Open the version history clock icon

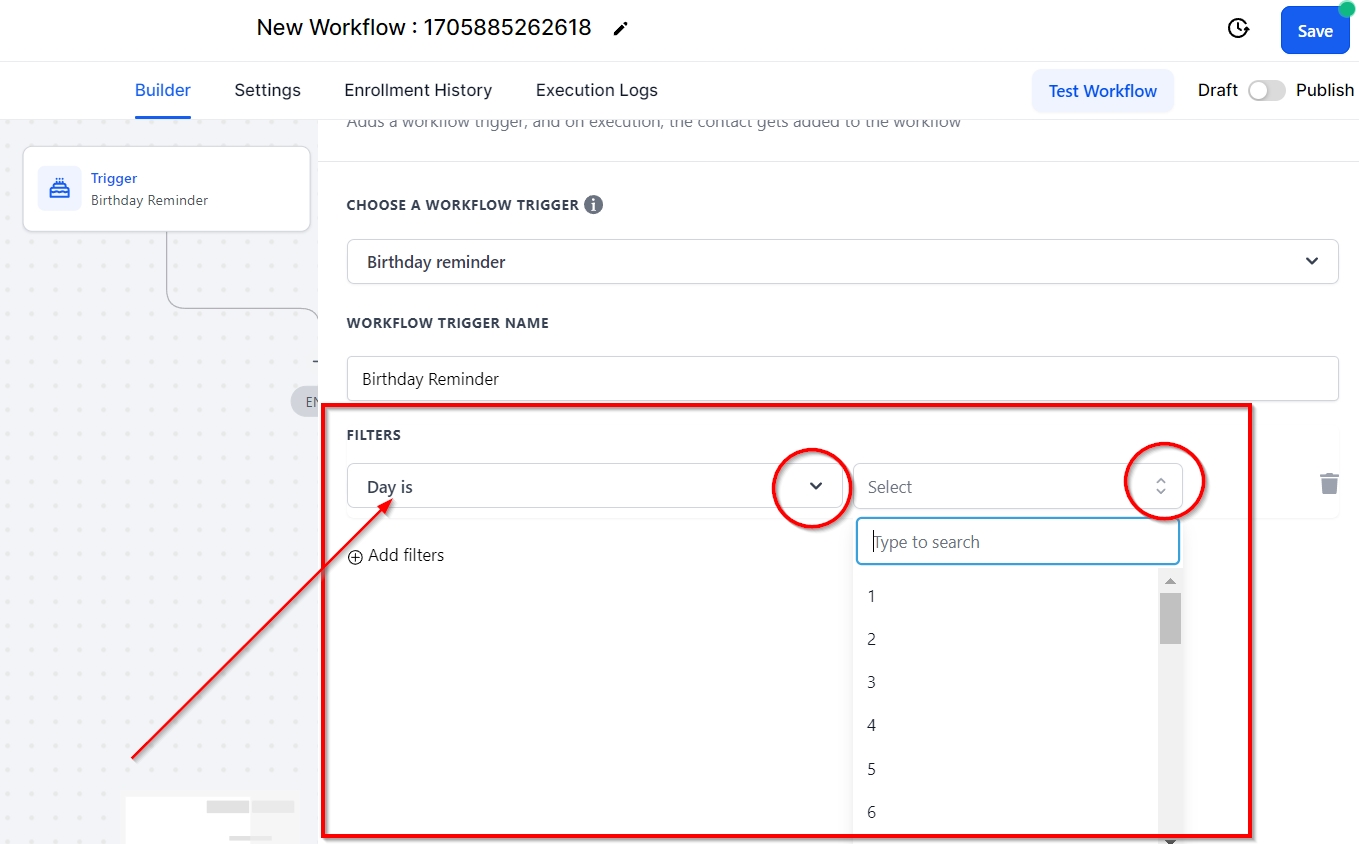1238,29
